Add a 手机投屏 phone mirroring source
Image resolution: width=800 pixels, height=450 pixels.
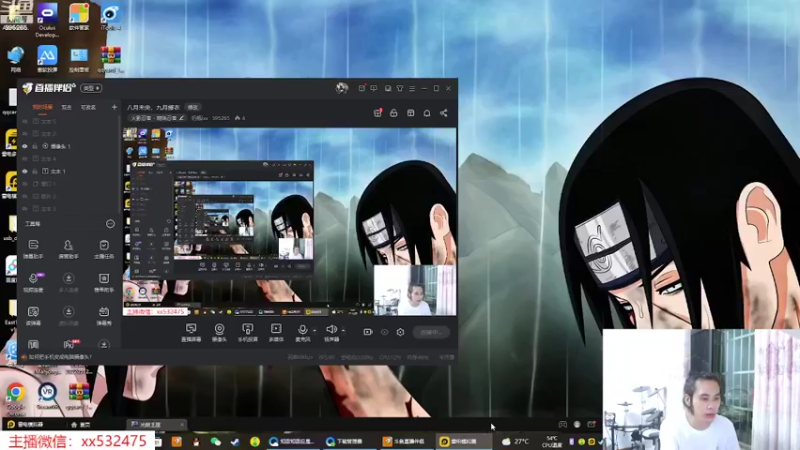click(247, 333)
